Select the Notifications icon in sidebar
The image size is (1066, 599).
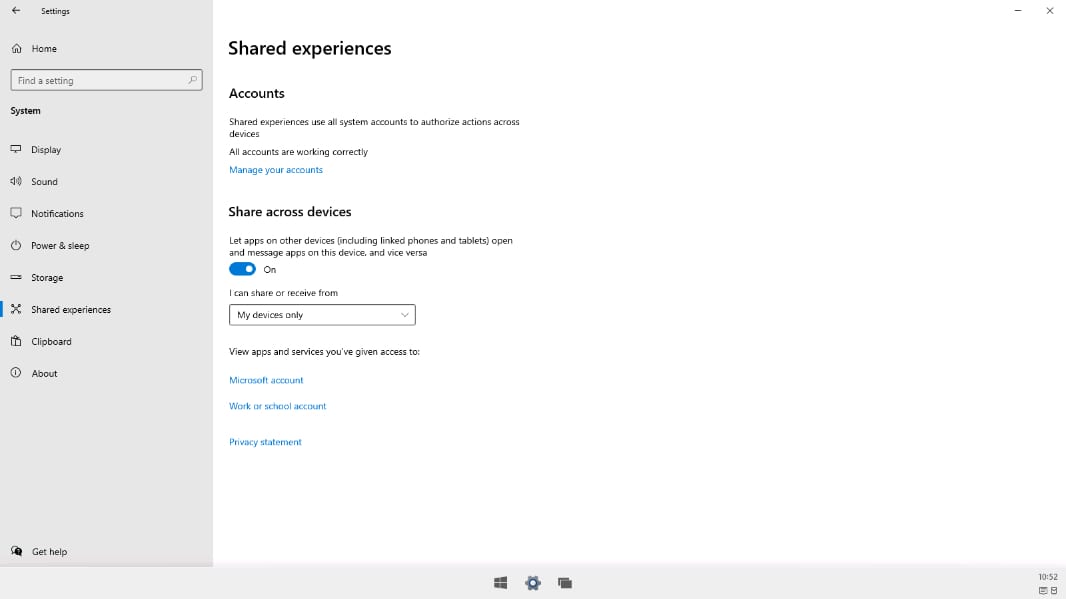point(16,213)
